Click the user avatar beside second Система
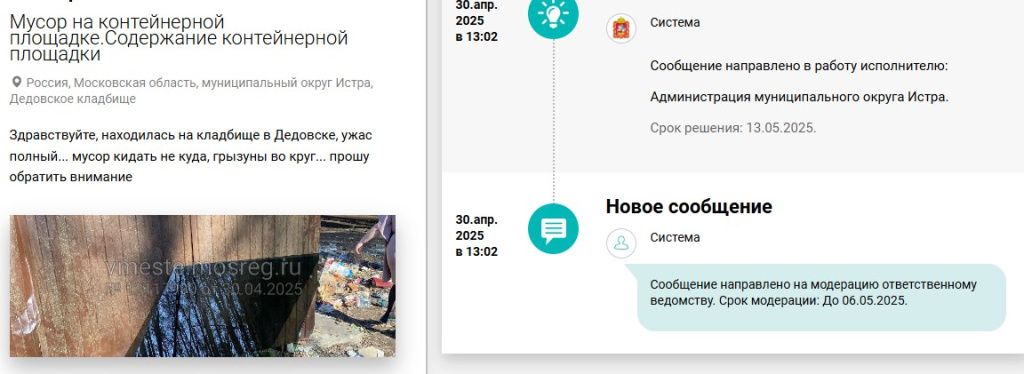The image size is (1024, 374). 621,243
